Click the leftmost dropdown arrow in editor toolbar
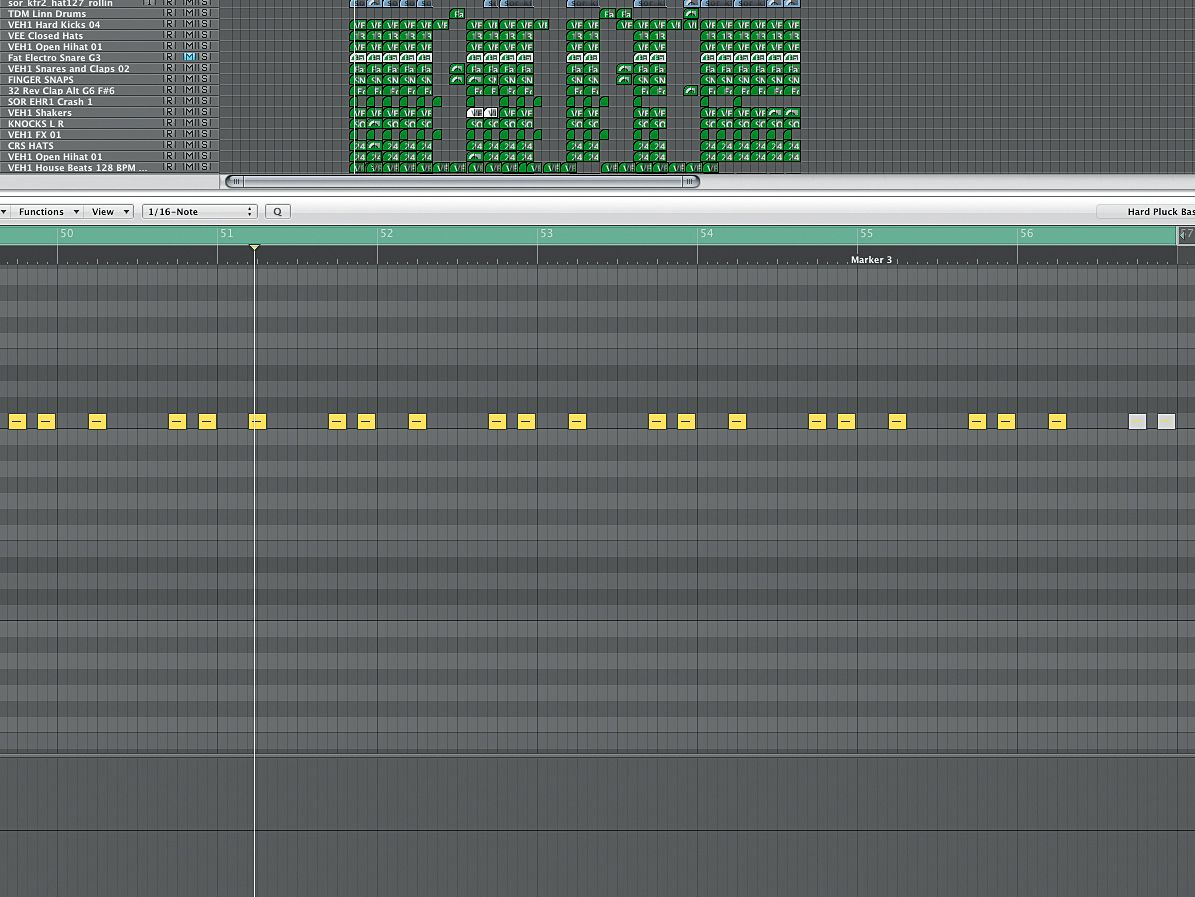This screenshot has width=1195, height=897. [4, 211]
